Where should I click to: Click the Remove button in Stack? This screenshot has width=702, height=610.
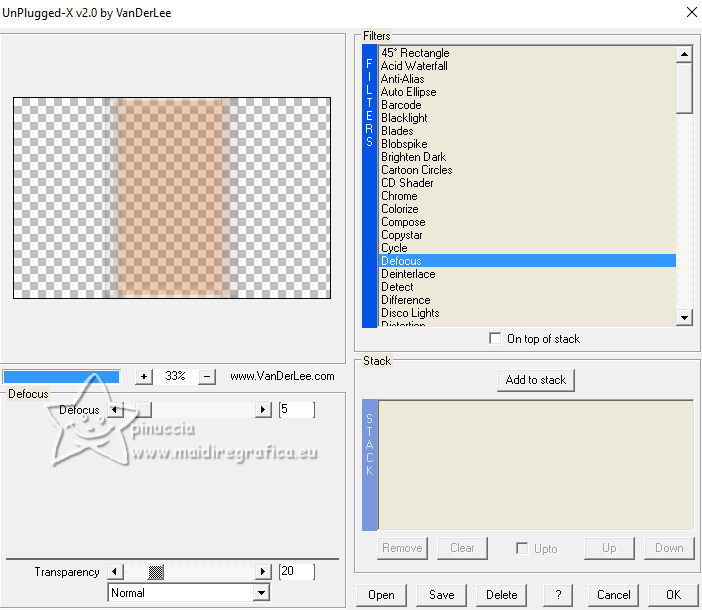(402, 548)
